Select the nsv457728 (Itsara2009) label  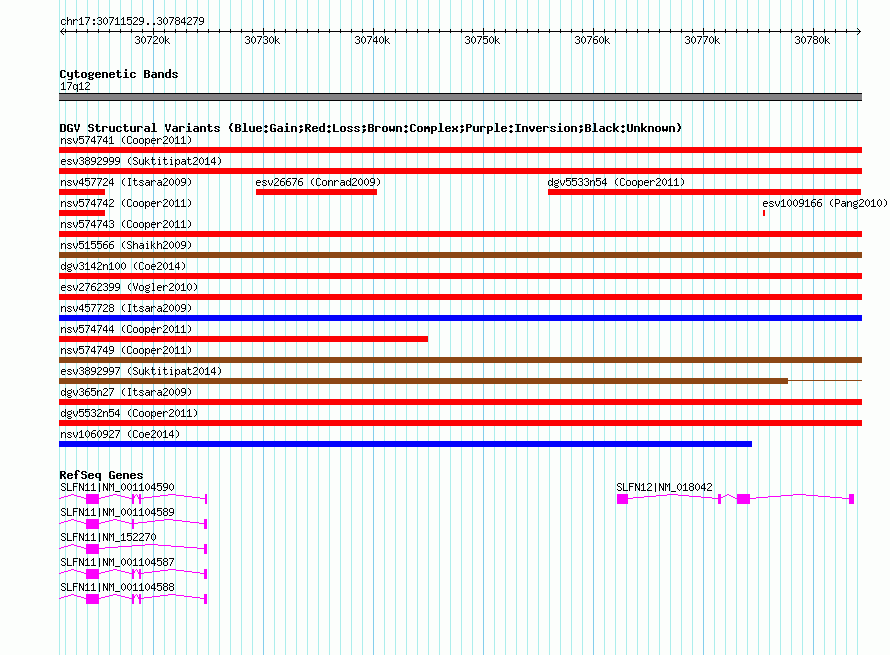tap(126, 308)
